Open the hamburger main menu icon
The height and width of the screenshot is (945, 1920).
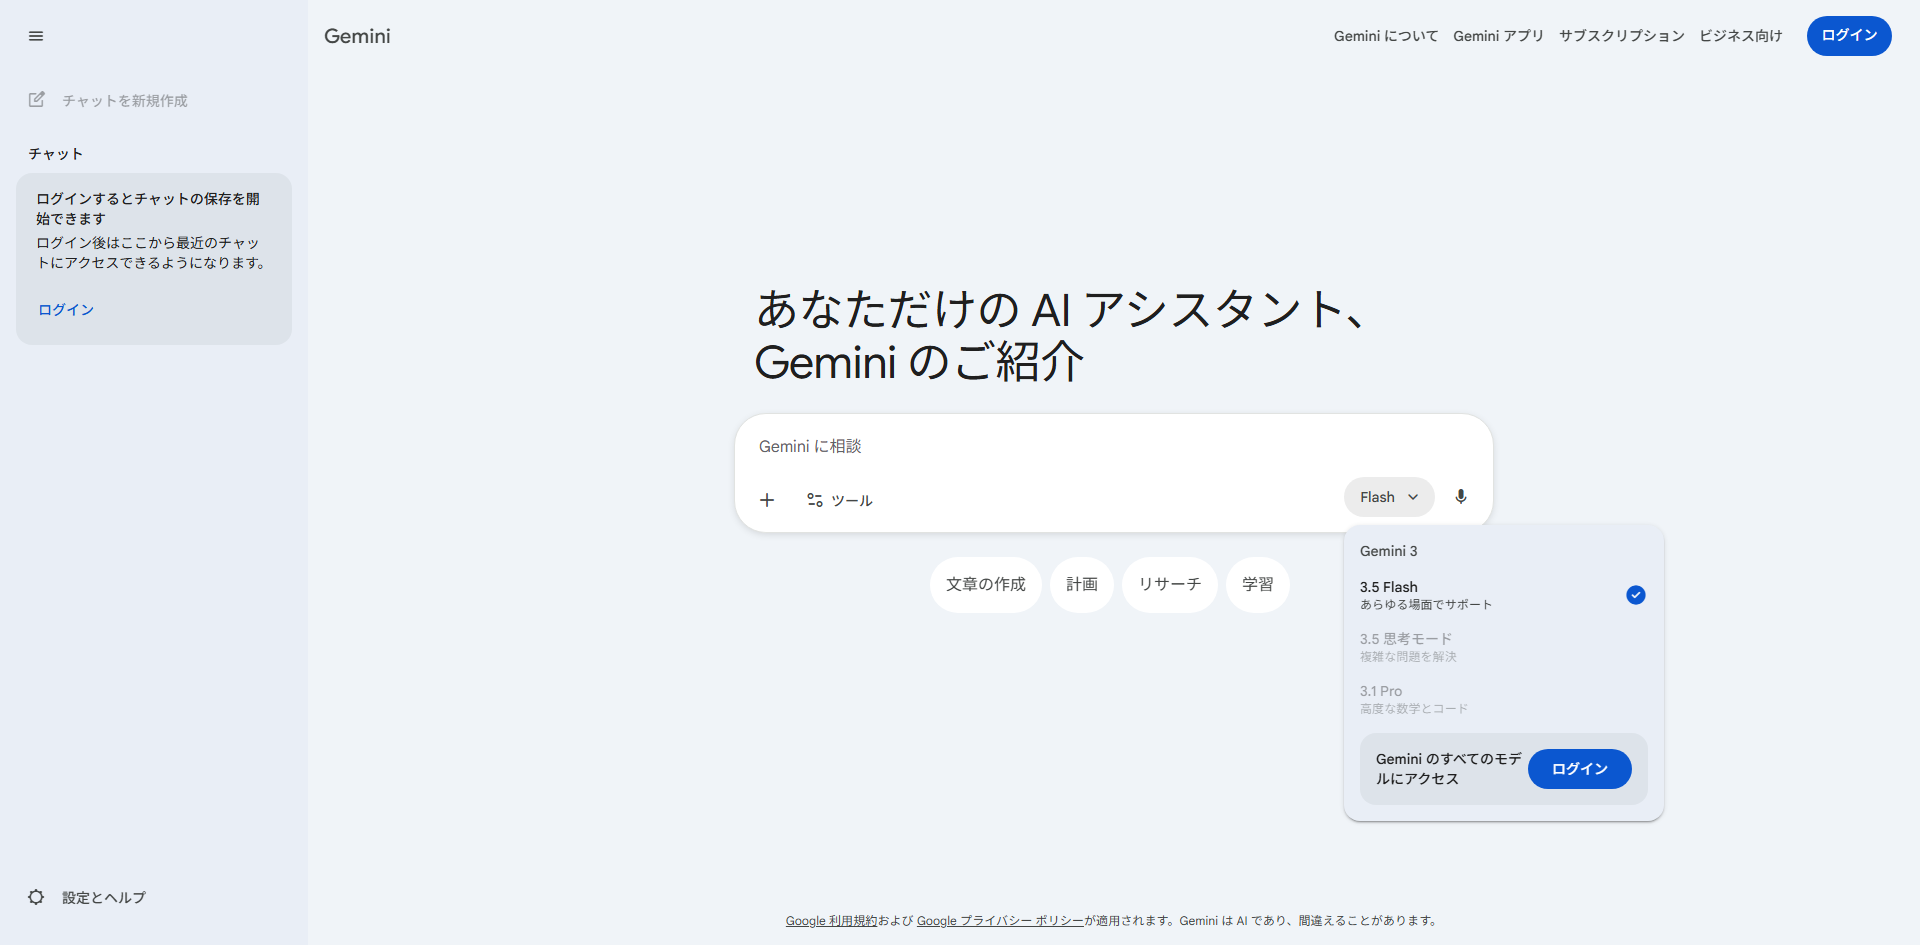pyautogui.click(x=36, y=36)
